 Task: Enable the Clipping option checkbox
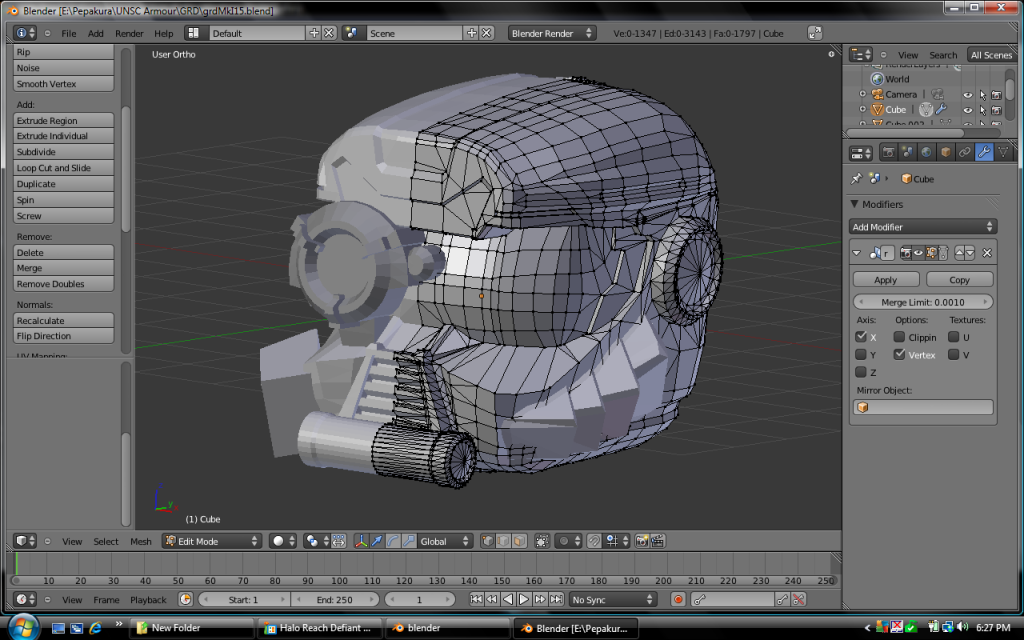tap(899, 337)
